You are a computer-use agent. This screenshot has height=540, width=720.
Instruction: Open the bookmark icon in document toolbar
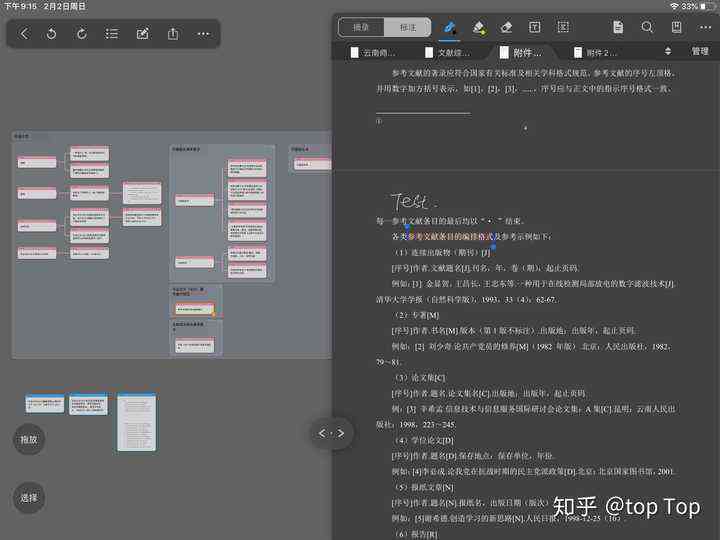point(676,27)
